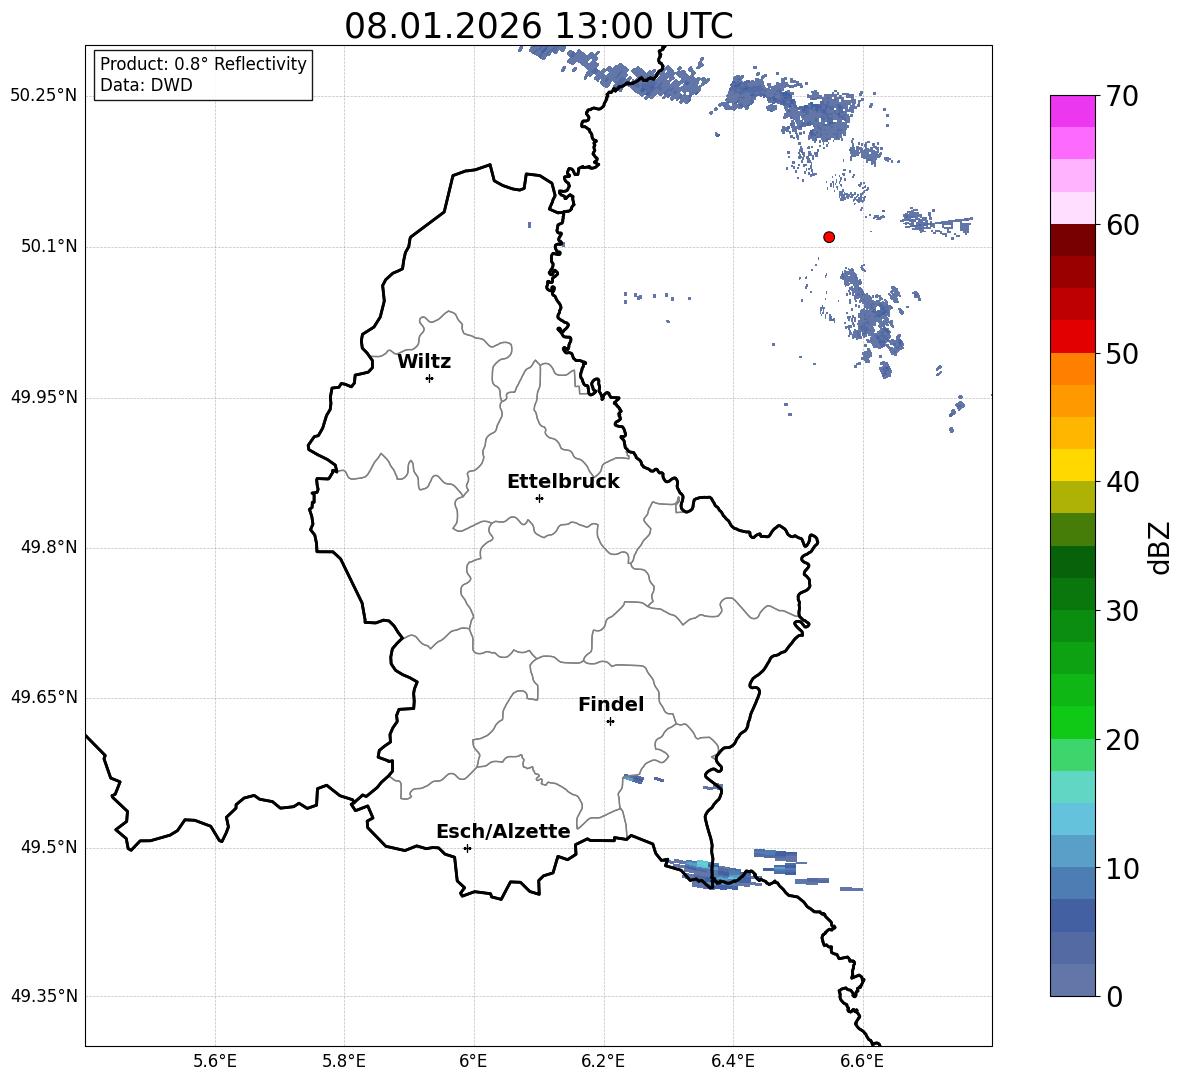Image resolution: width=1184 pixels, height=1081 pixels.
Task: Click the 6.4°E longitude label
Action: pos(732,1061)
